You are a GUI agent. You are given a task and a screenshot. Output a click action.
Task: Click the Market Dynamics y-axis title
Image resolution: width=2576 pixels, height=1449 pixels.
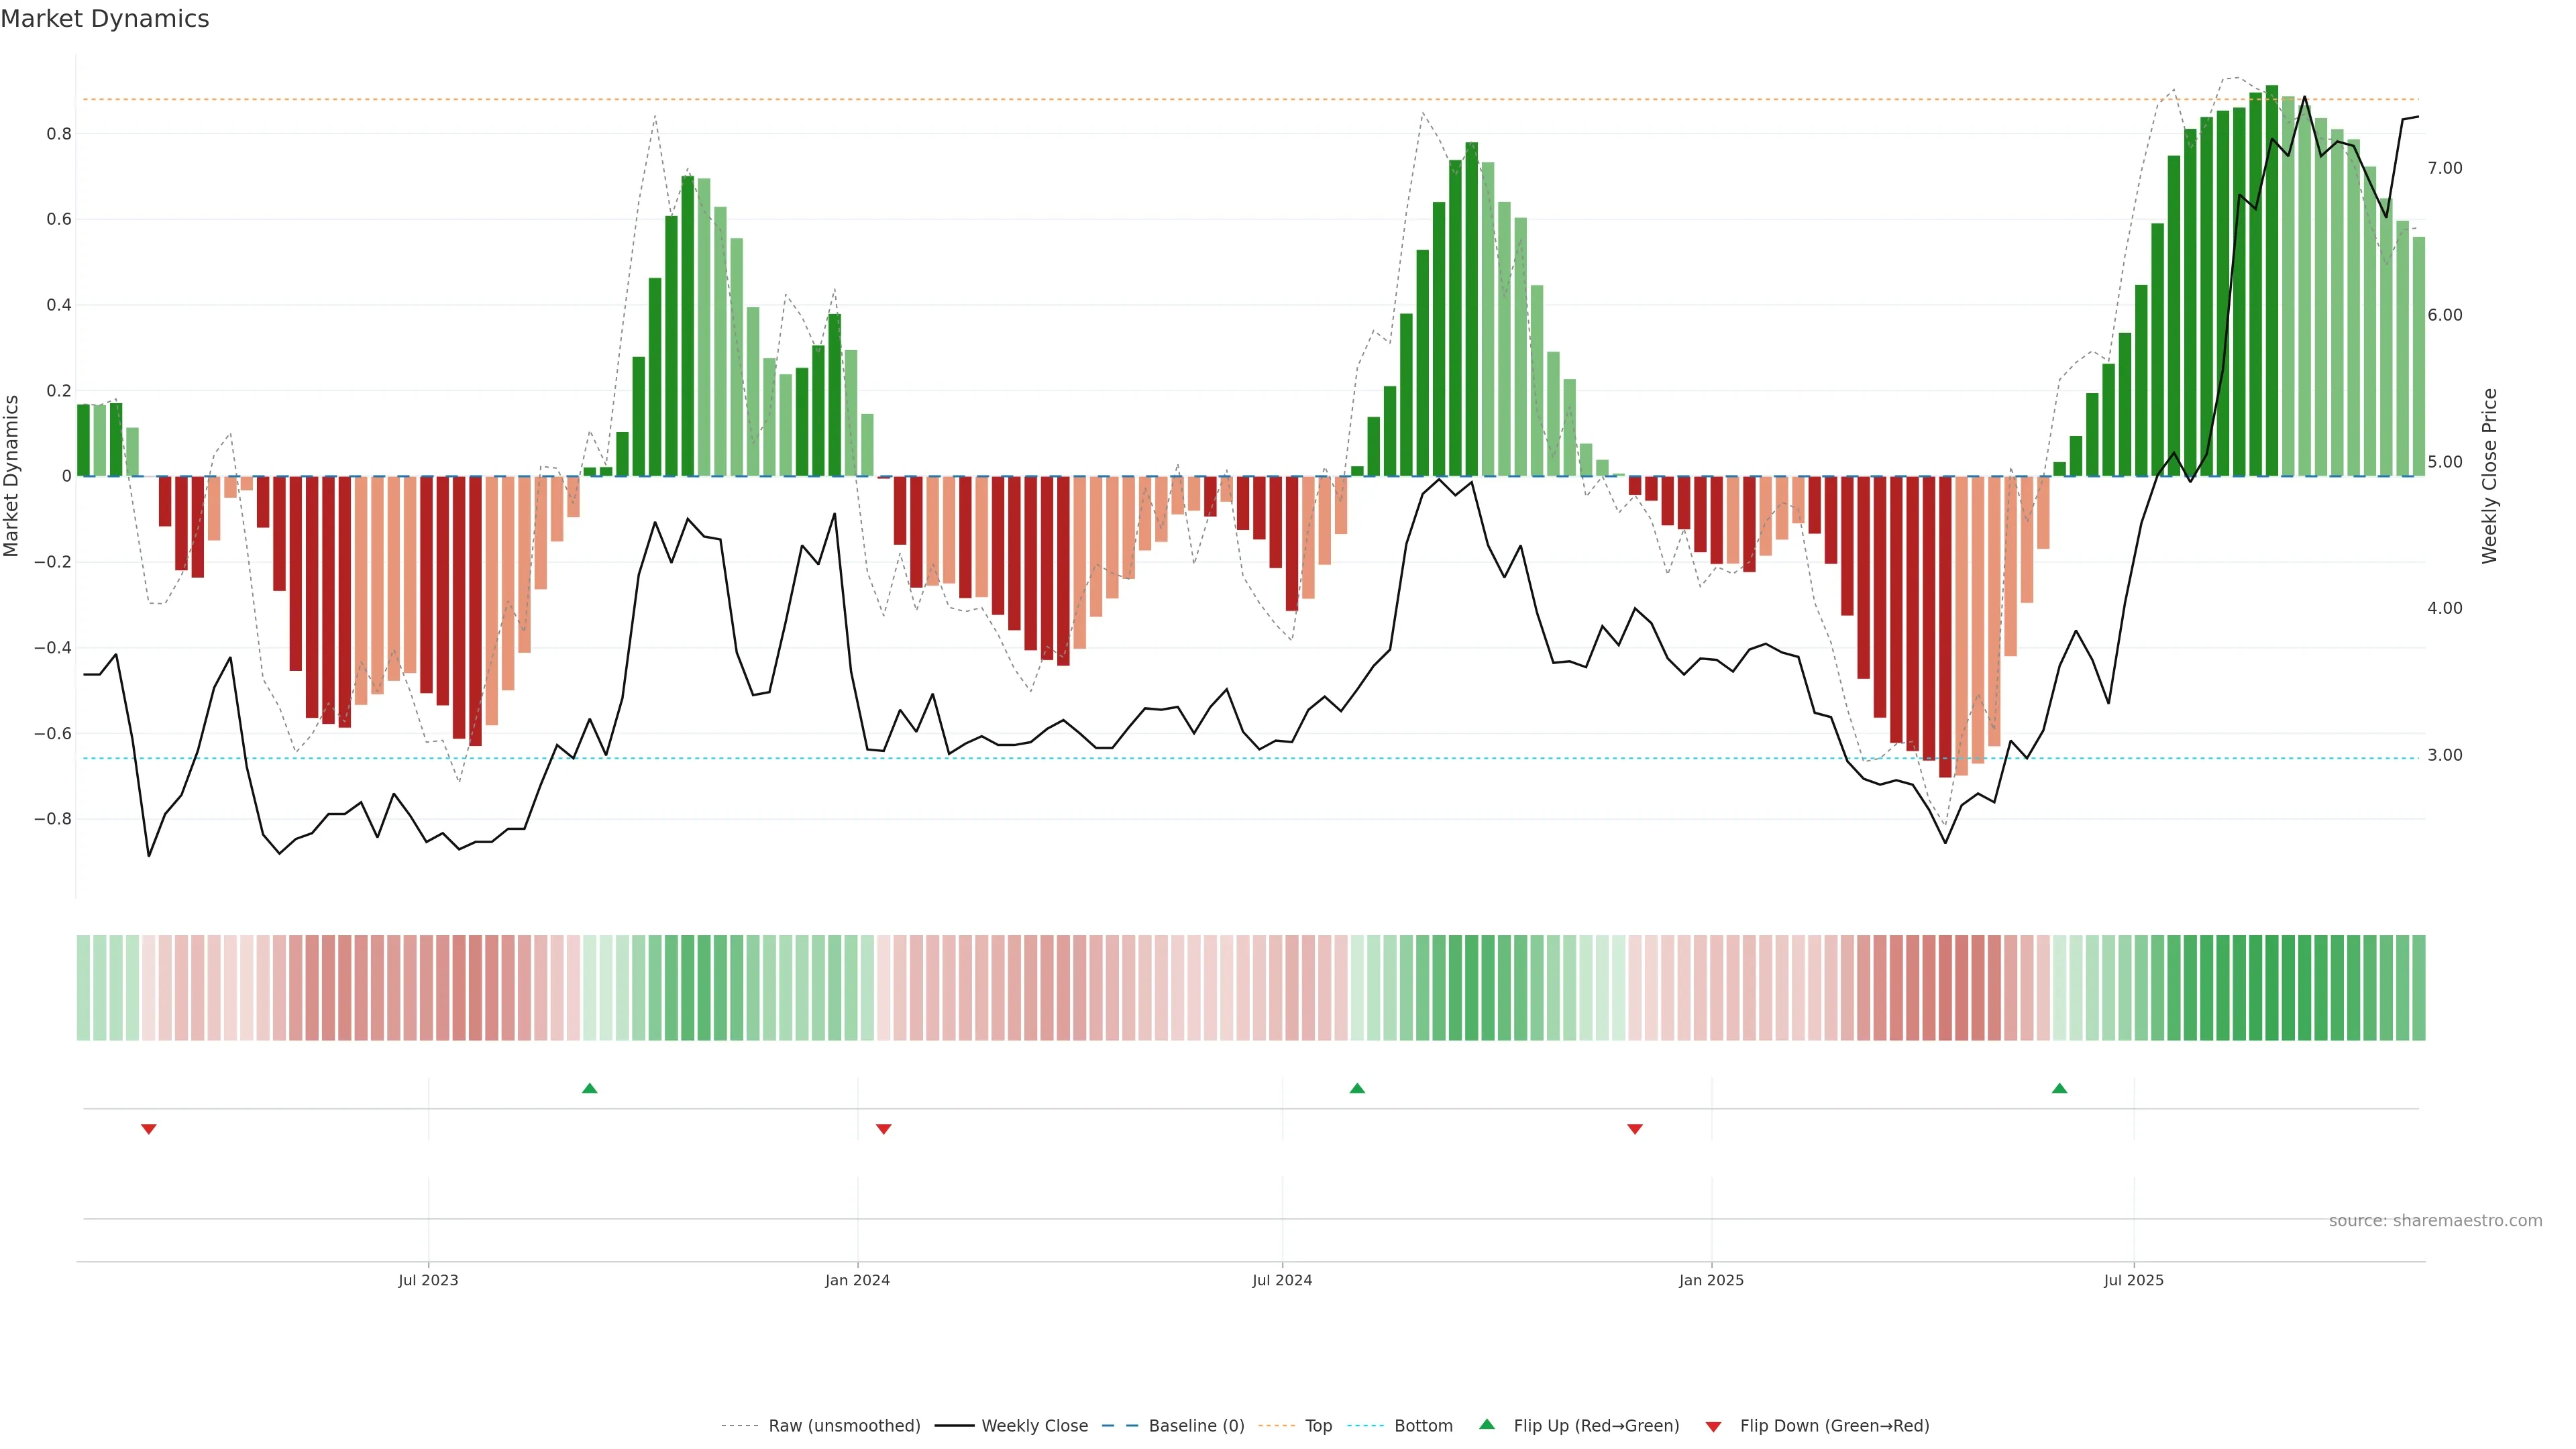tap(12, 476)
